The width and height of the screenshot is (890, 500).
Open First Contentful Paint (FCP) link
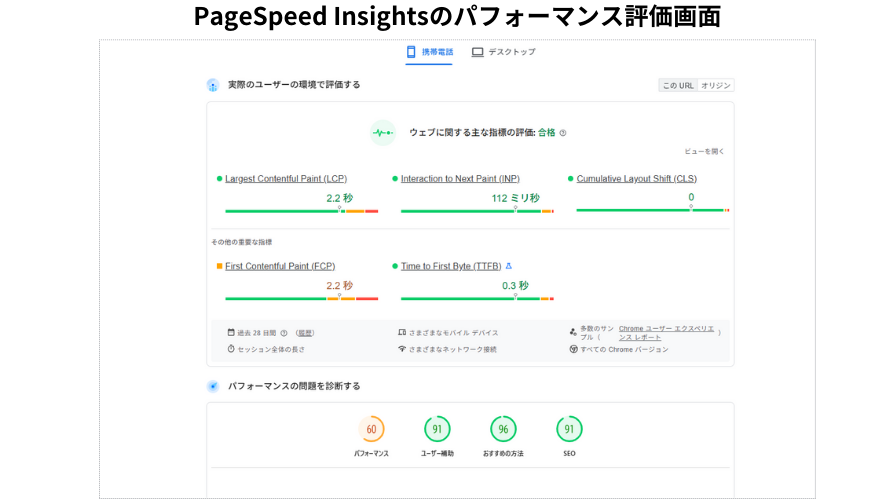(280, 266)
